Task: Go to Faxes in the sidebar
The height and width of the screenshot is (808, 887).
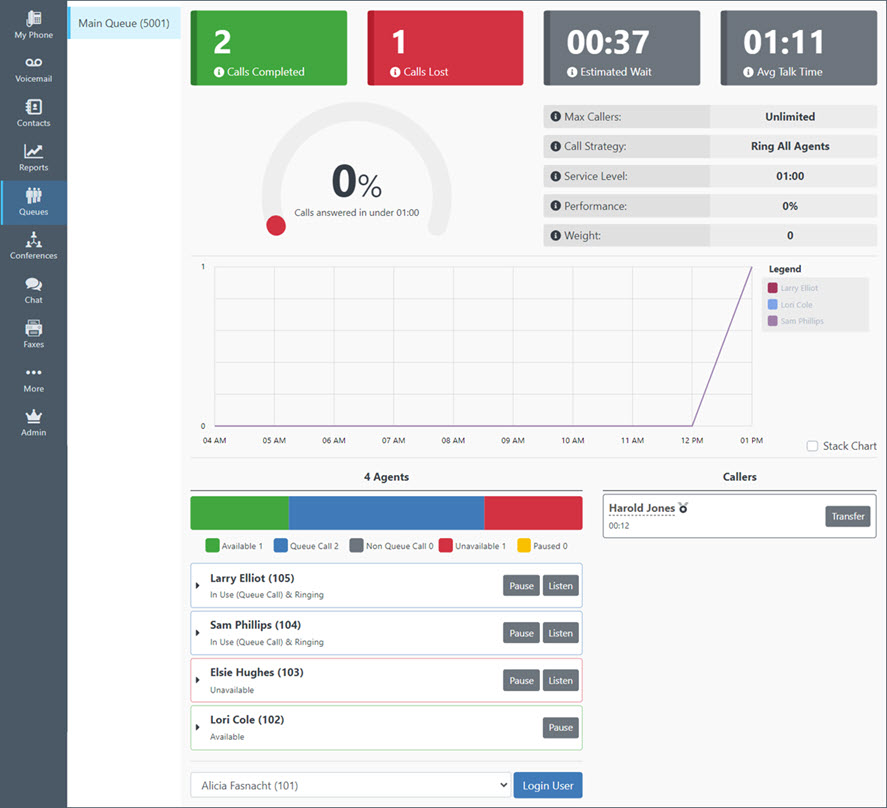Action: [33, 334]
